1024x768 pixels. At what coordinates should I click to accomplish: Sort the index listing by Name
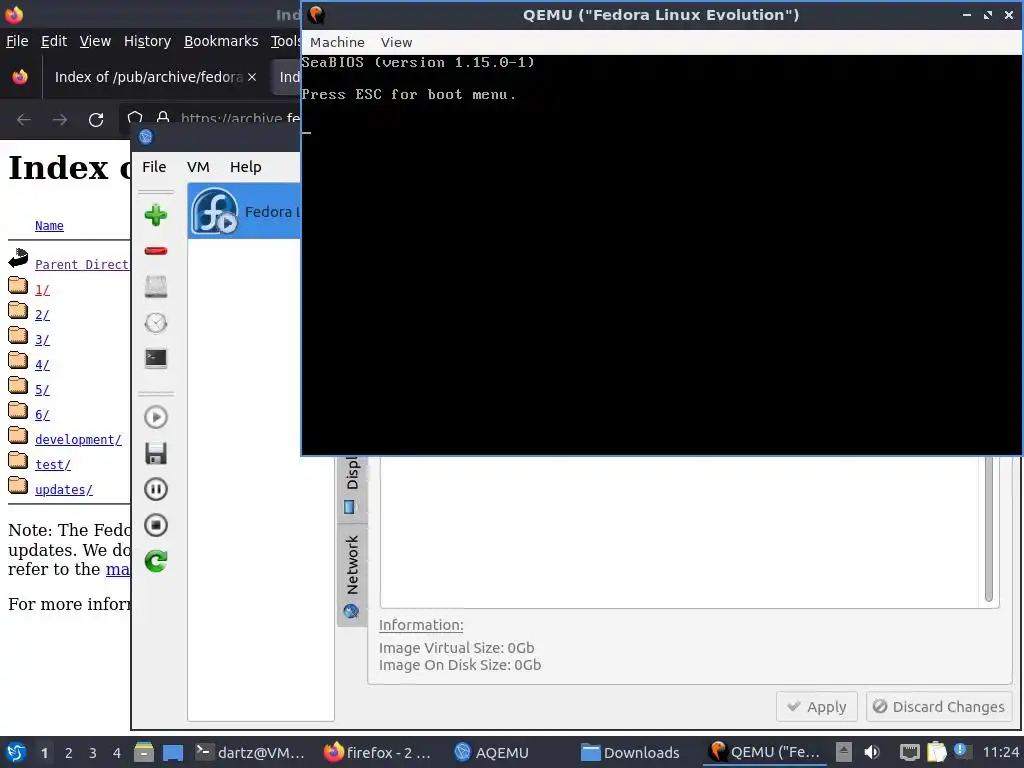pyautogui.click(x=49, y=225)
